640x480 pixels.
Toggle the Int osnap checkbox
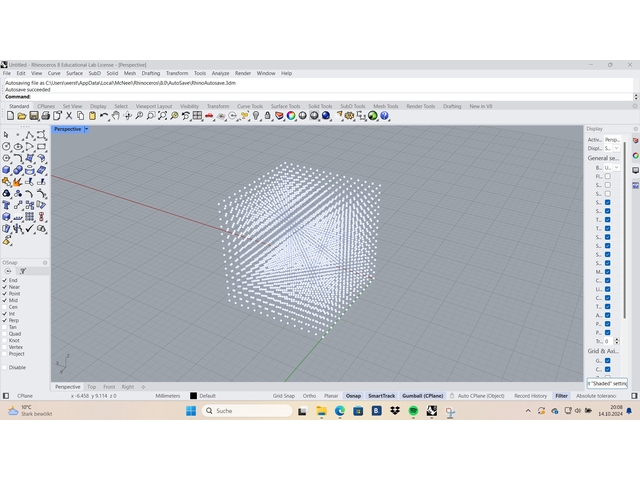pyautogui.click(x=5, y=314)
